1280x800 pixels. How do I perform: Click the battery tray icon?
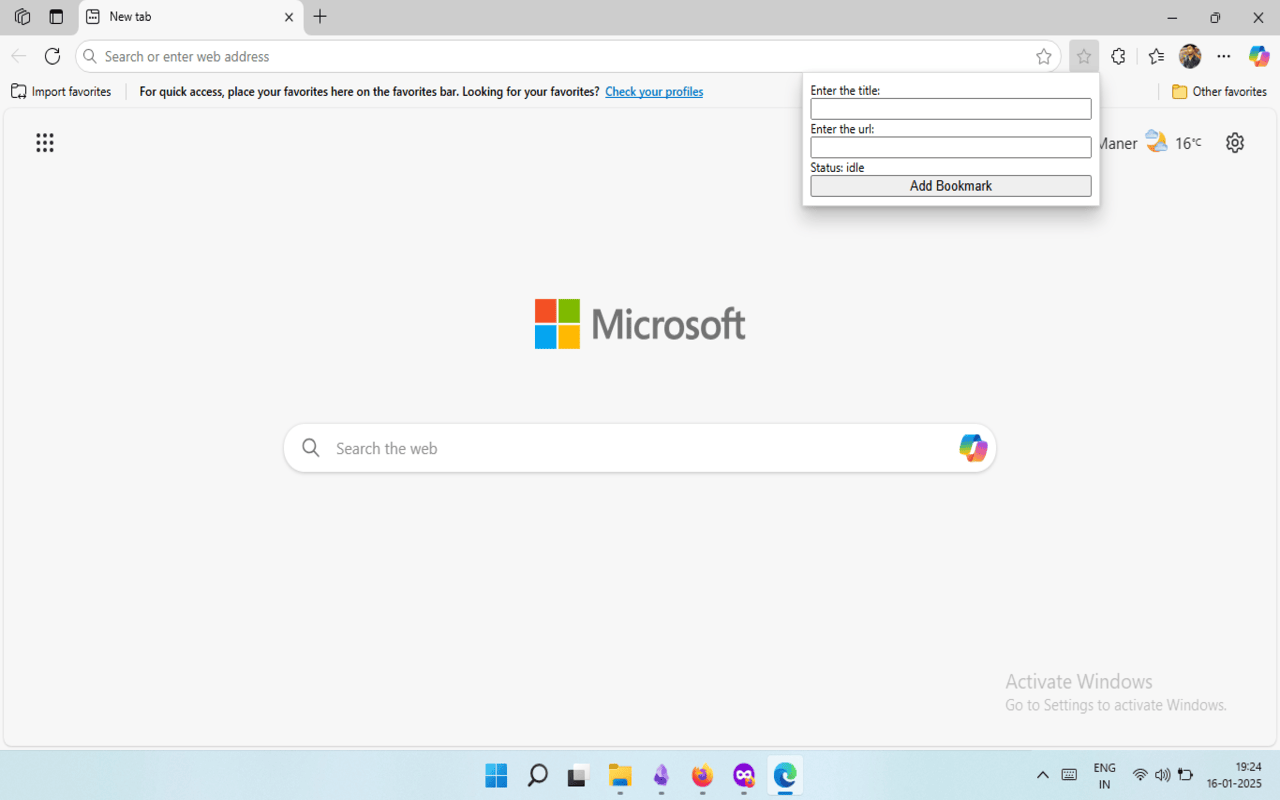click(x=1185, y=775)
